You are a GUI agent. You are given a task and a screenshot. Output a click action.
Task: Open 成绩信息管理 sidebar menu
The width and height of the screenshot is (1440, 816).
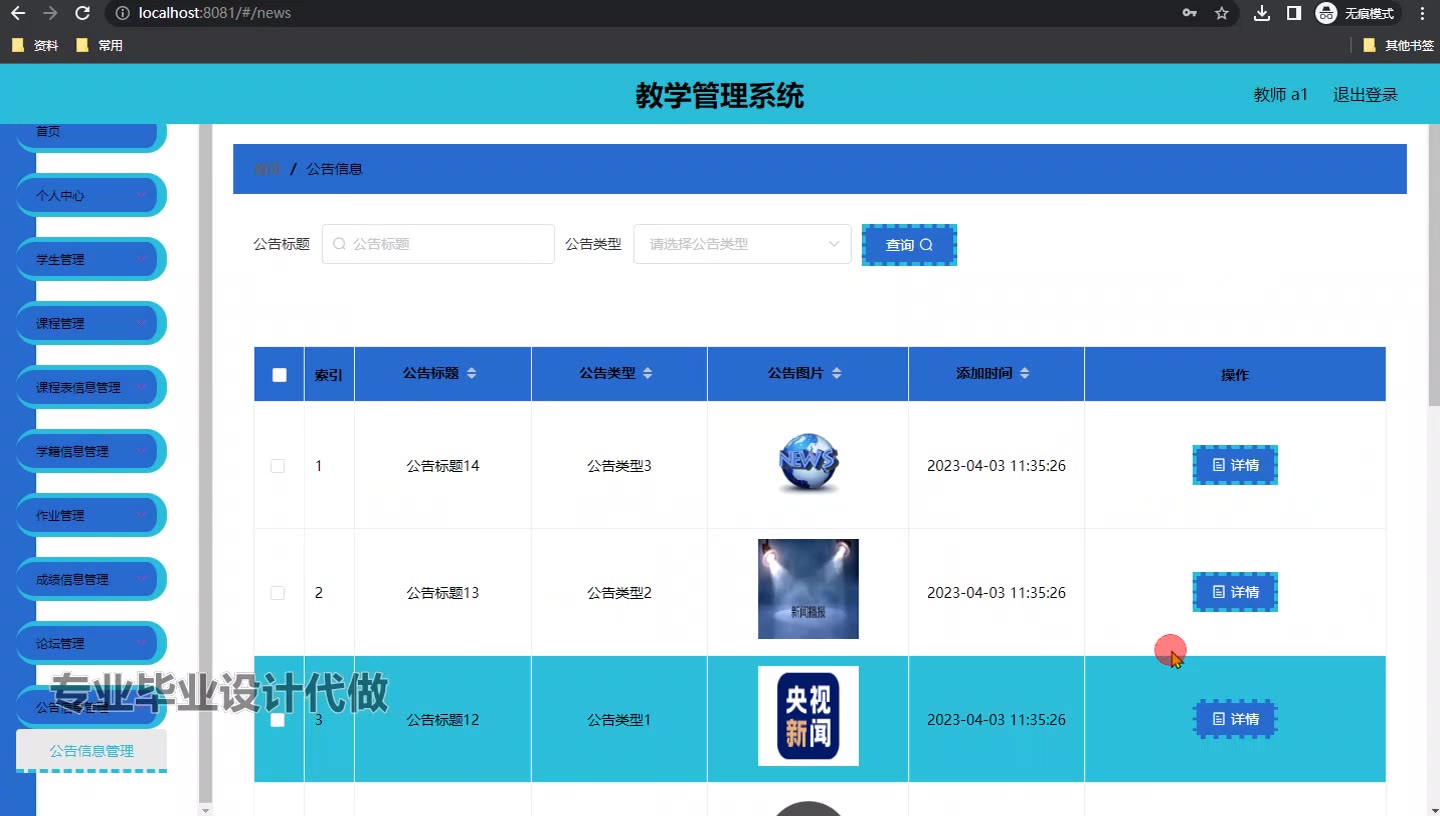[x=91, y=579]
